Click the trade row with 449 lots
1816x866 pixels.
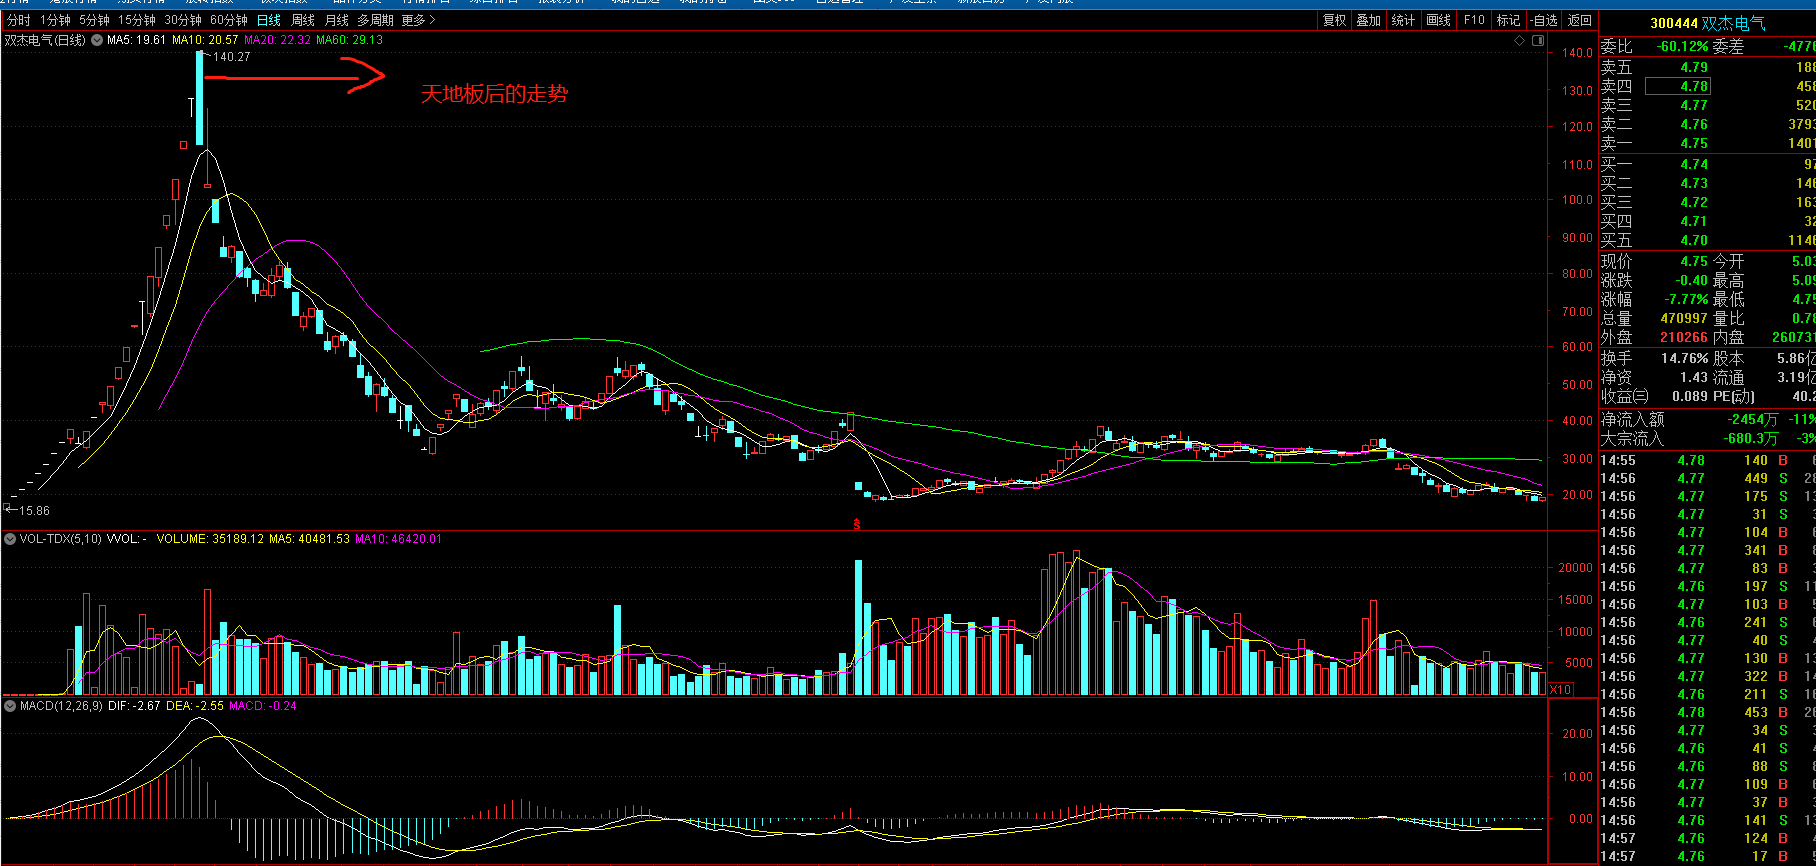coord(1708,478)
